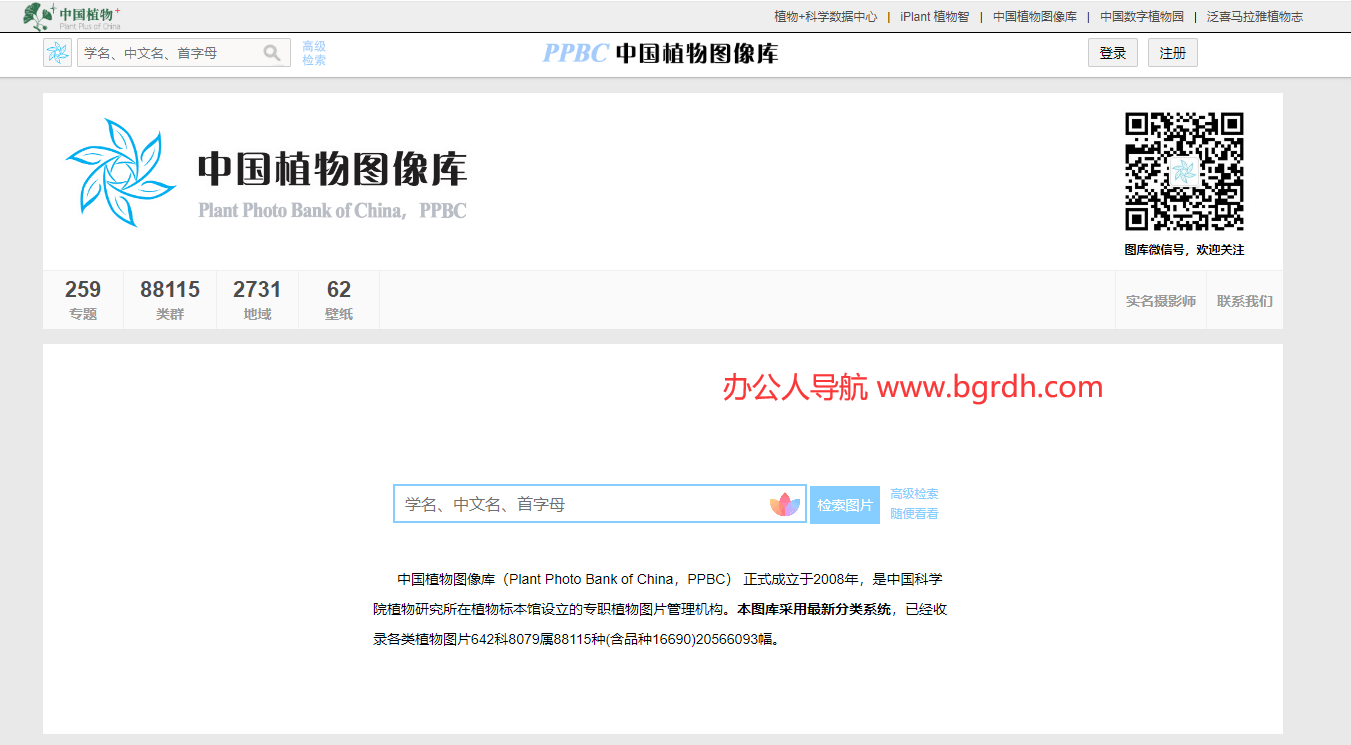Click the bold 本图库采用最新分类系统 text
This screenshot has width=1351, height=745.
tap(814, 609)
